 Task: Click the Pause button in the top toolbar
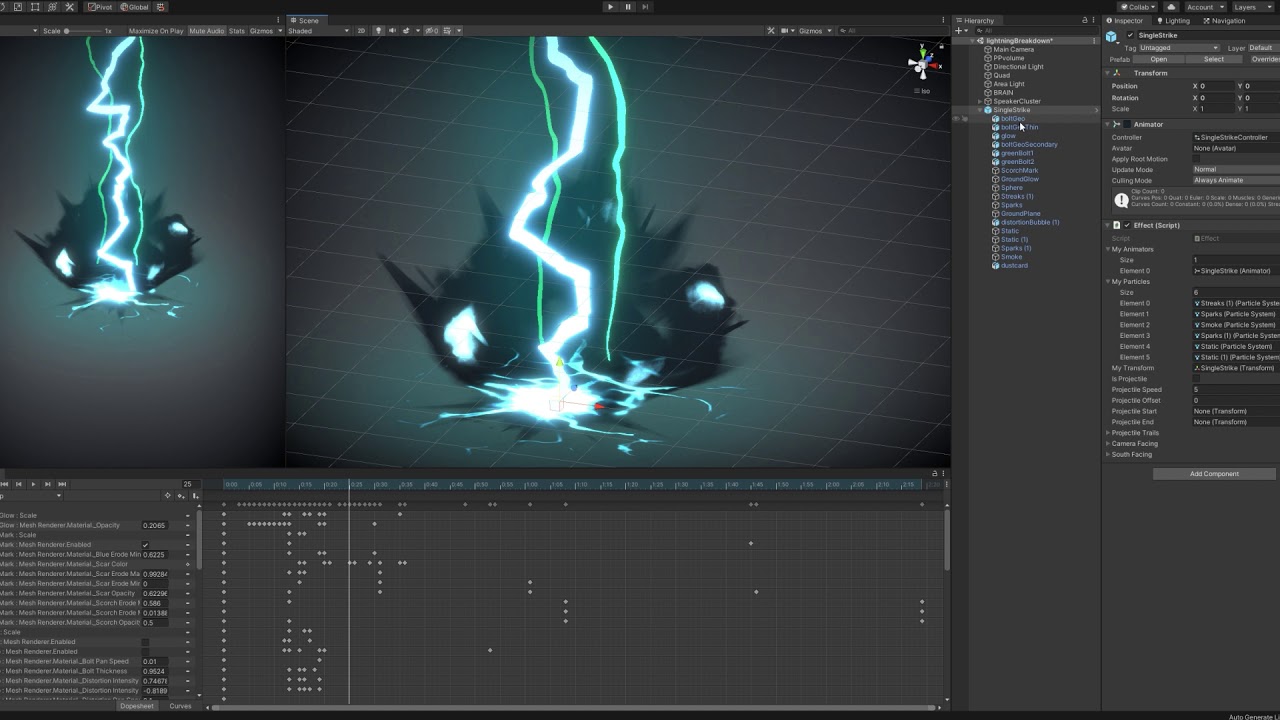[628, 7]
